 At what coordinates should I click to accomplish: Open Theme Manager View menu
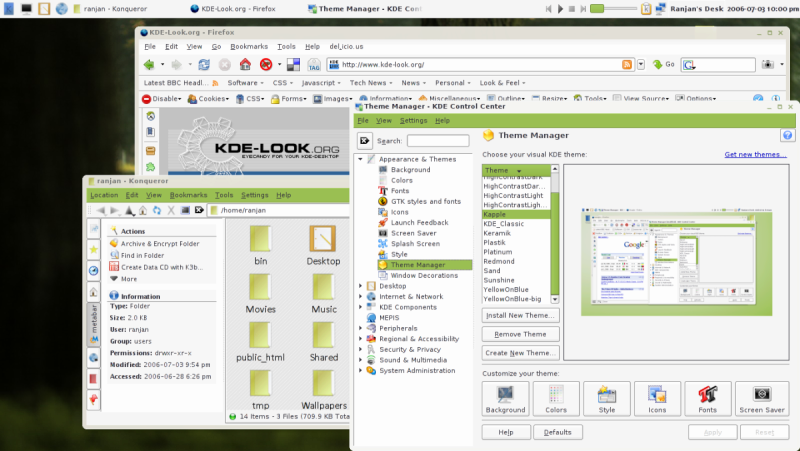[x=384, y=121]
